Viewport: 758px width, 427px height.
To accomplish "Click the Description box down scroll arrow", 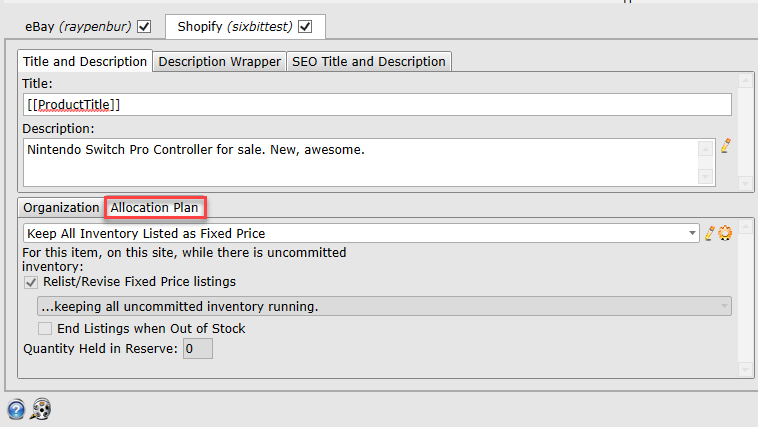I will tap(705, 177).
